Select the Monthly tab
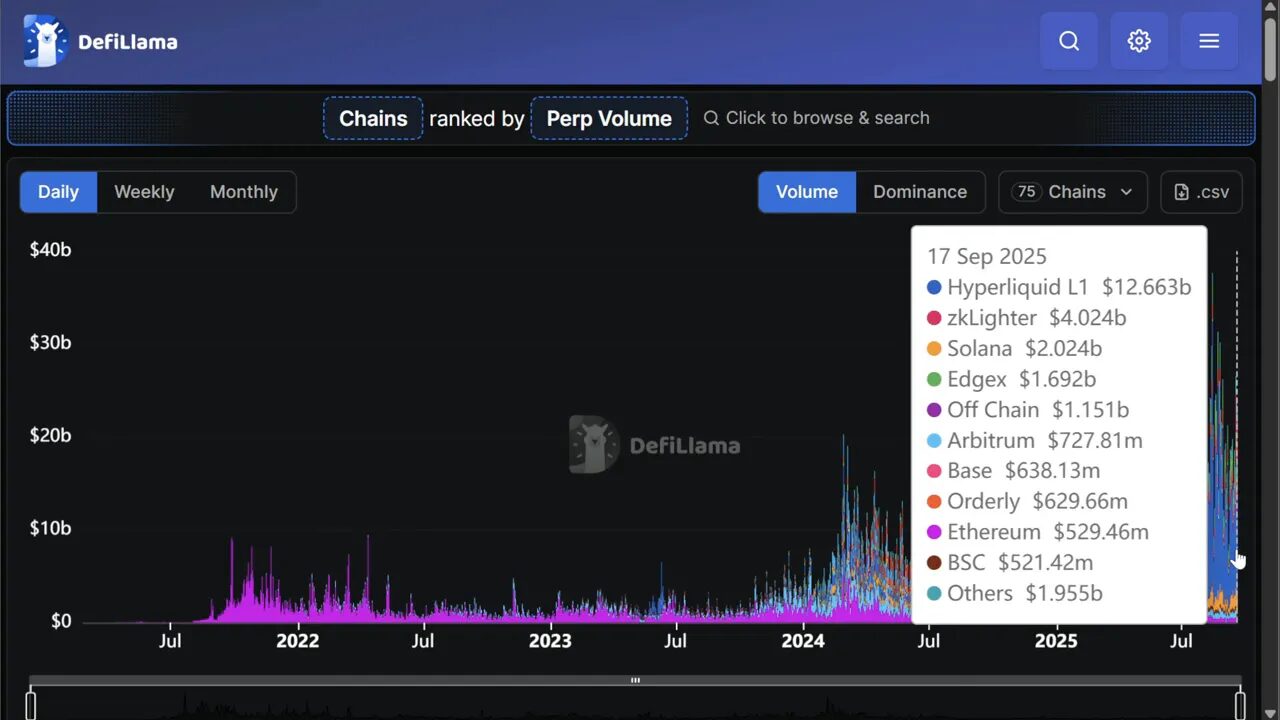1280x720 pixels. click(x=243, y=191)
